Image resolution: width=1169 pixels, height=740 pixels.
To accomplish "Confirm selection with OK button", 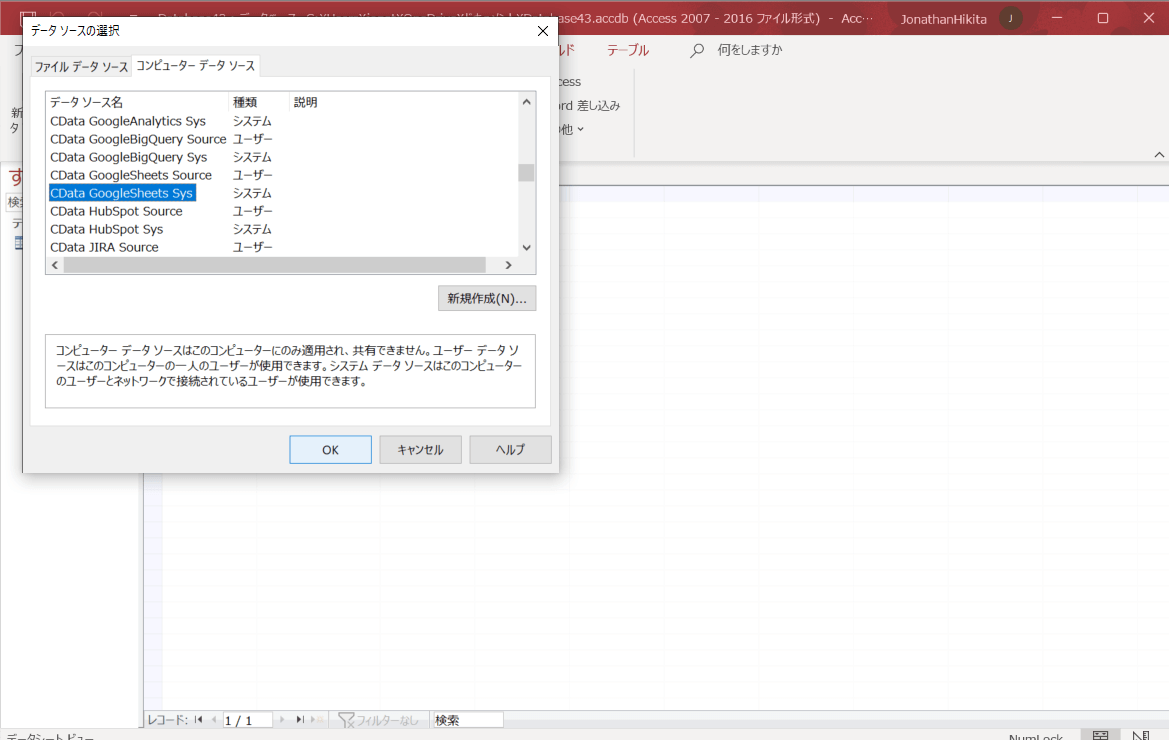I will (x=330, y=449).
